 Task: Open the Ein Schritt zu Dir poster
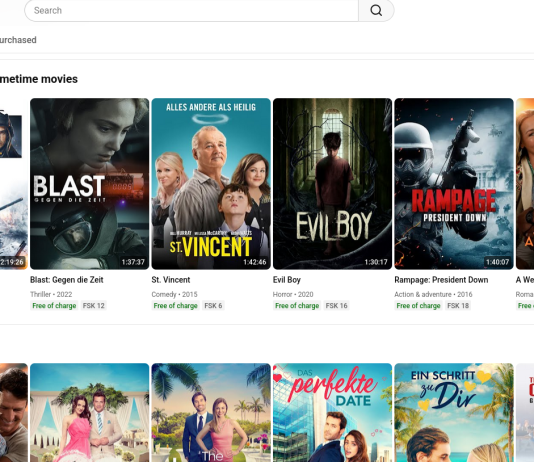click(454, 413)
